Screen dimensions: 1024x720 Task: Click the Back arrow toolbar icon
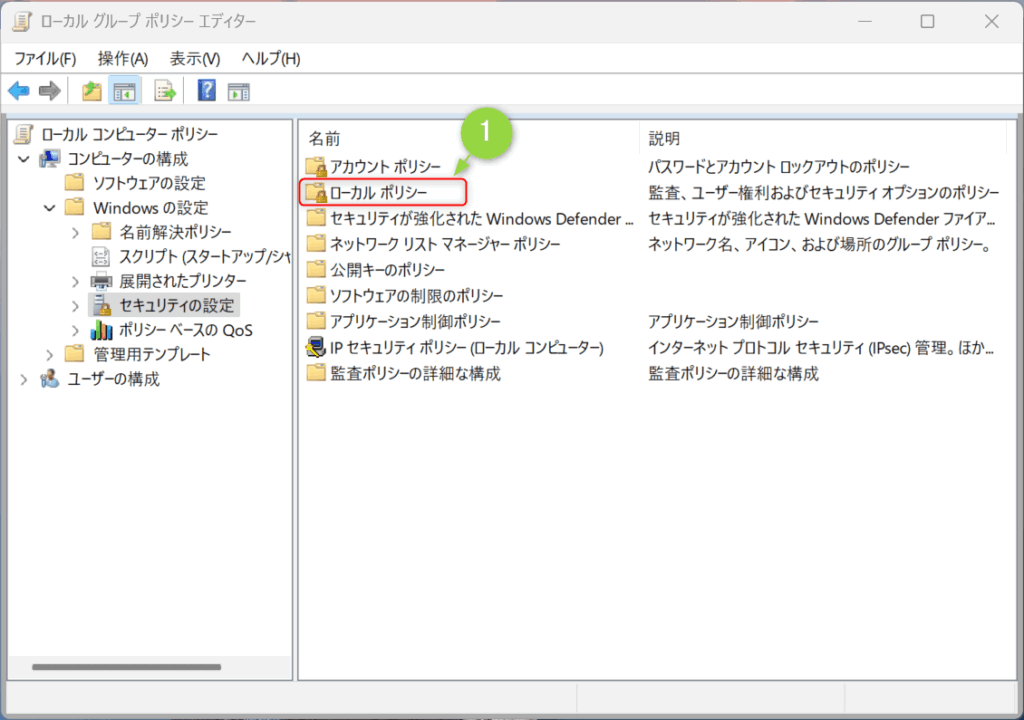(18, 91)
